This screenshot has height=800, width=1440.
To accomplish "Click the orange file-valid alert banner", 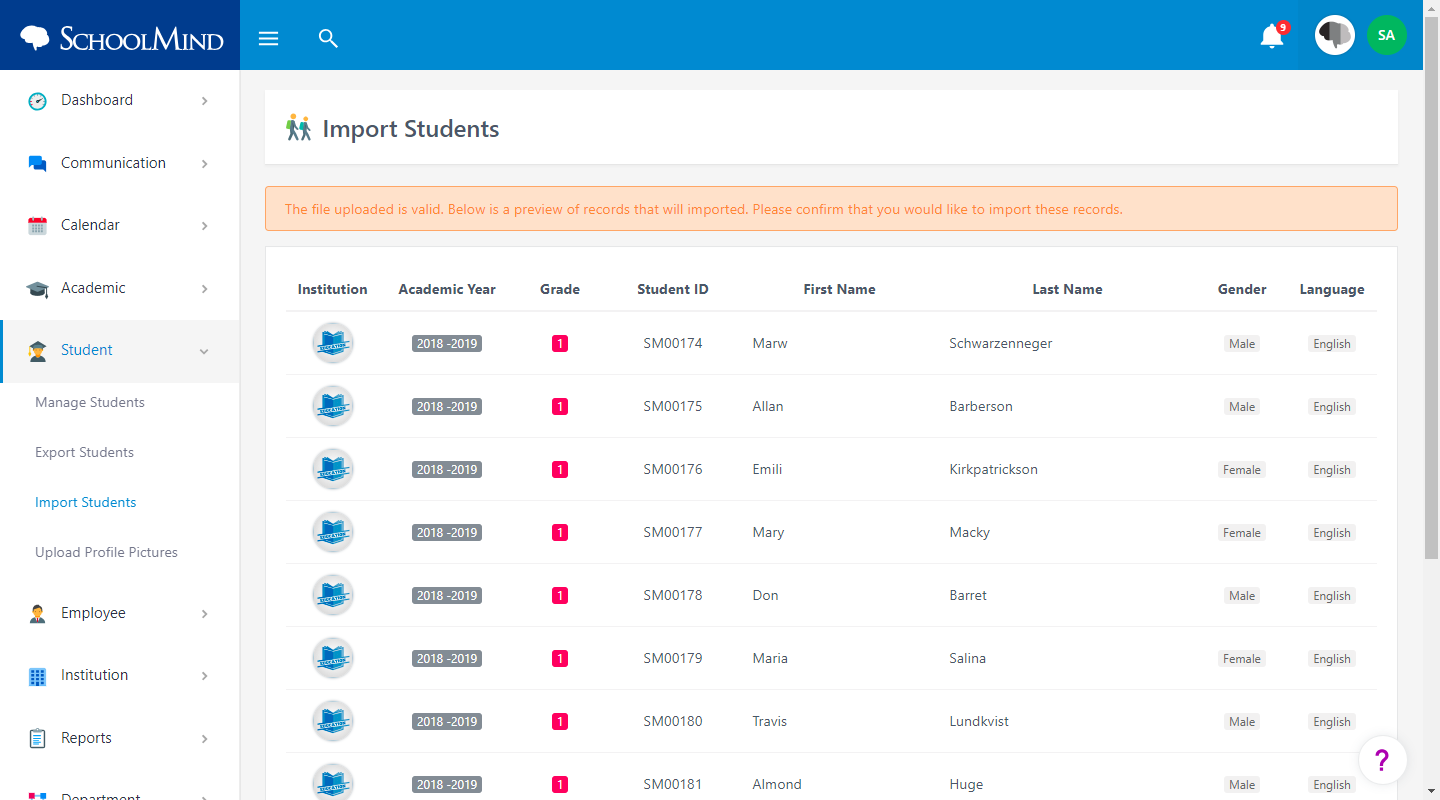I will click(831, 209).
